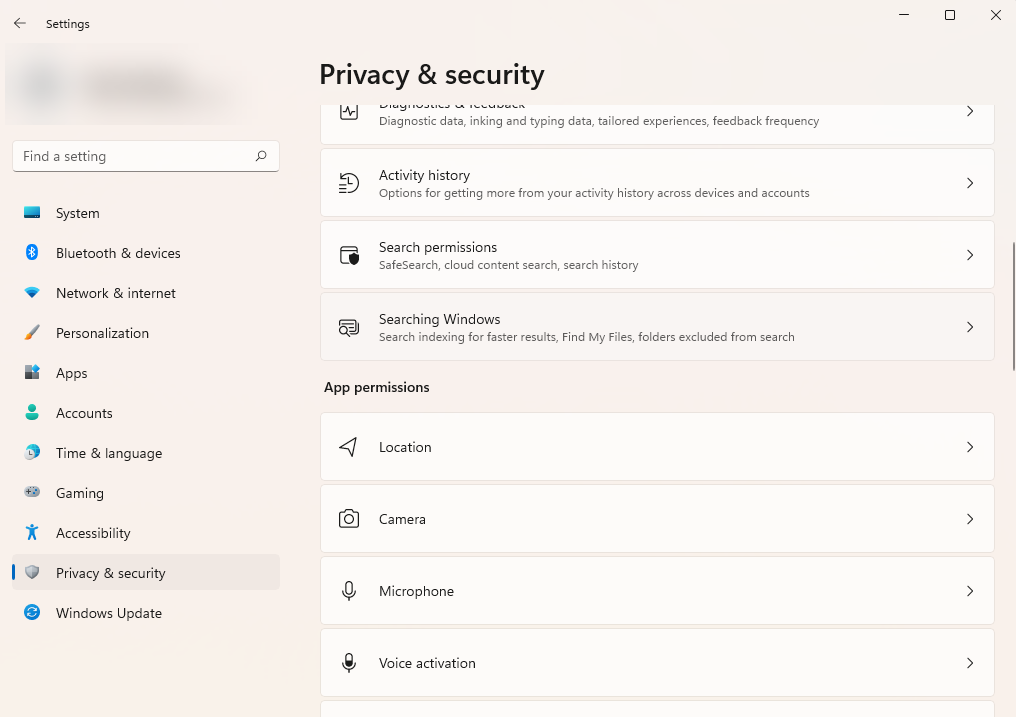Image resolution: width=1016 pixels, height=717 pixels.
Task: Open Gaming settings
Action: (146, 493)
